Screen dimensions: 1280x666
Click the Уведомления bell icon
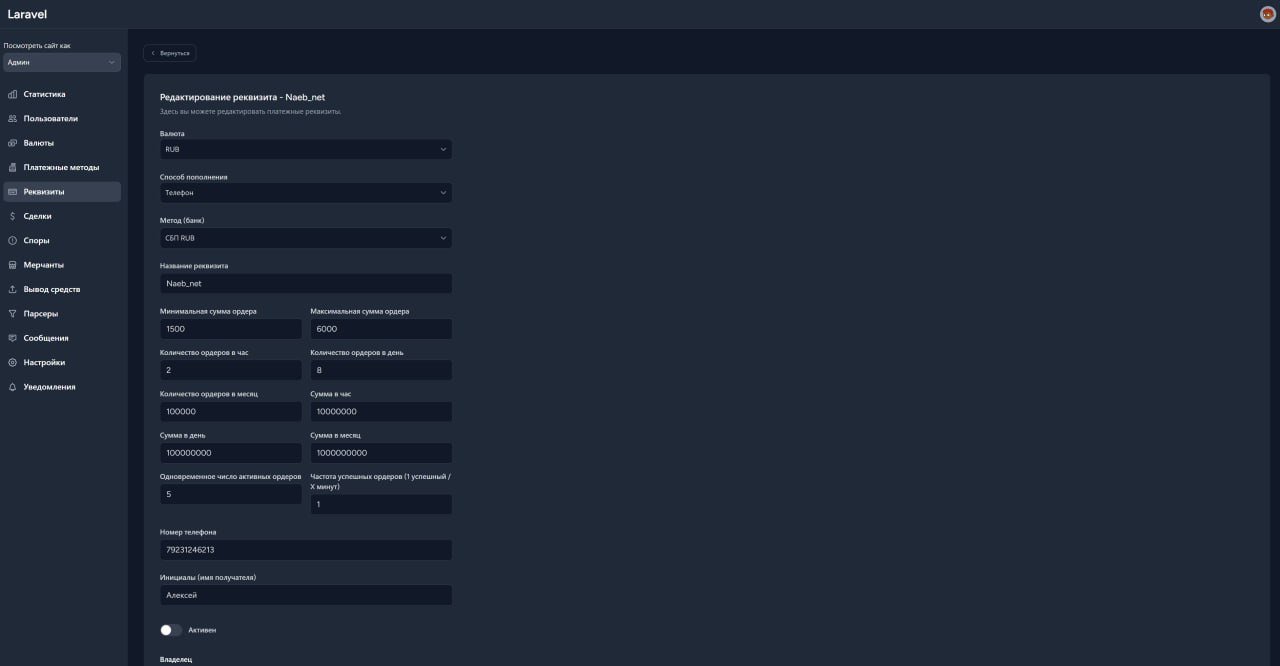pos(12,387)
